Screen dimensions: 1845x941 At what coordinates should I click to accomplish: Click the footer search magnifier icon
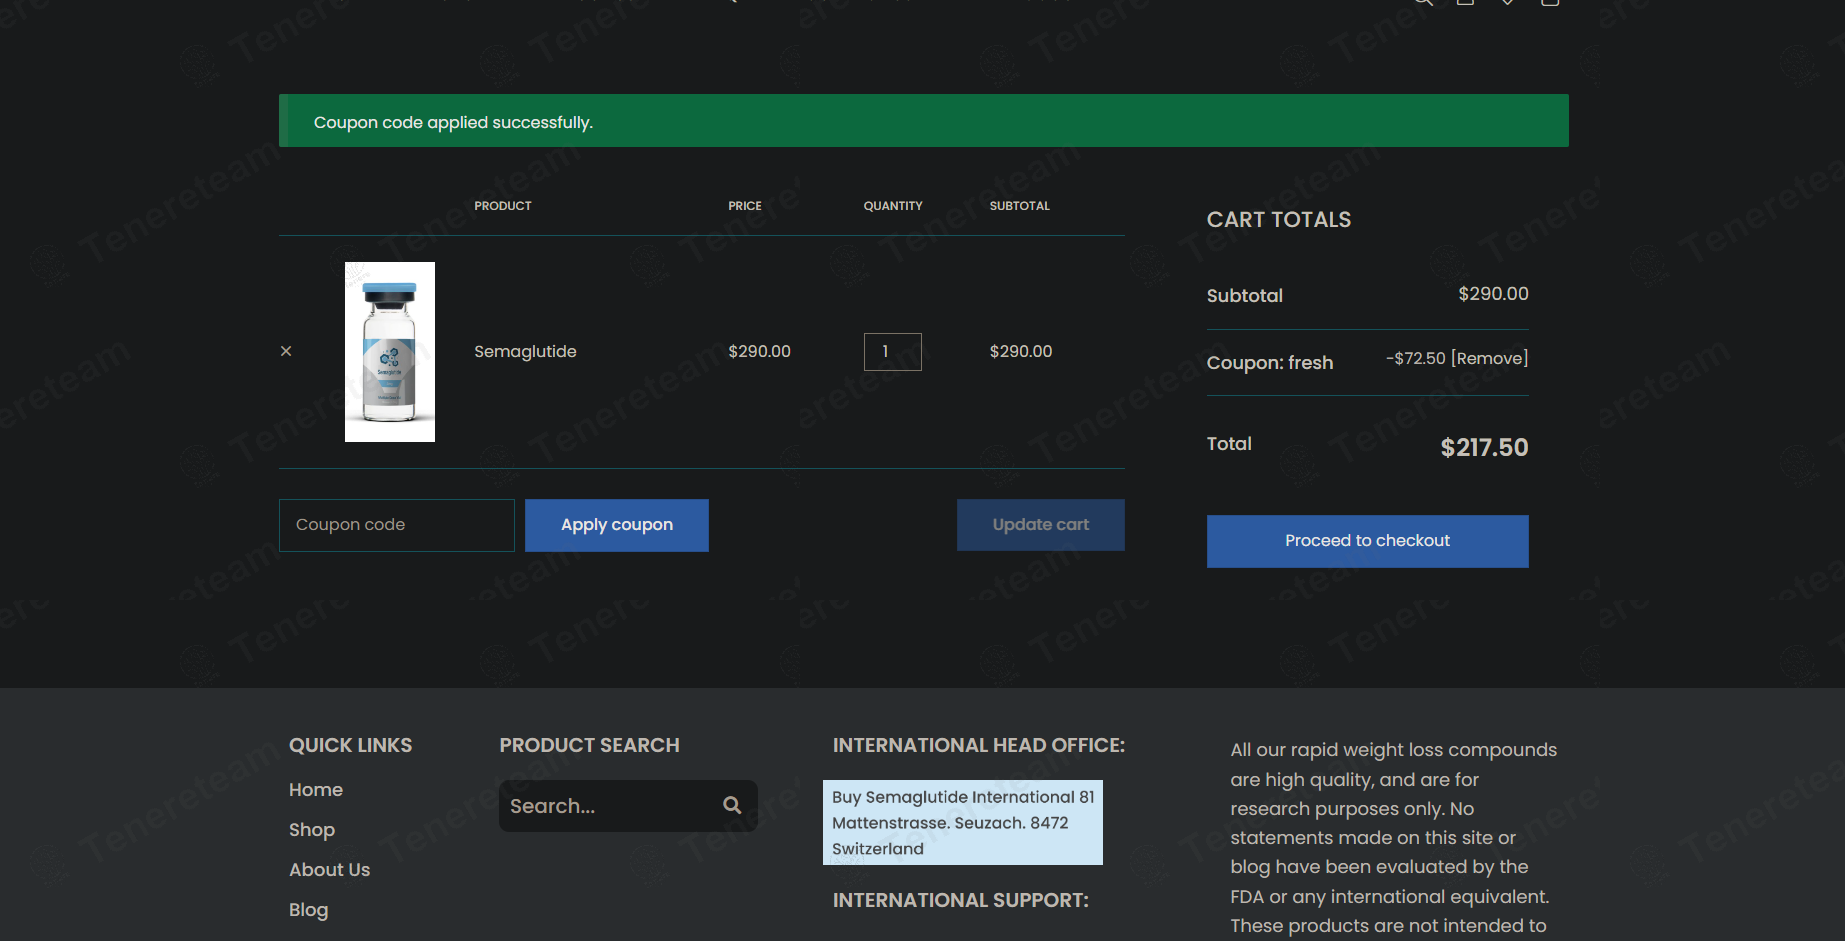coord(732,806)
